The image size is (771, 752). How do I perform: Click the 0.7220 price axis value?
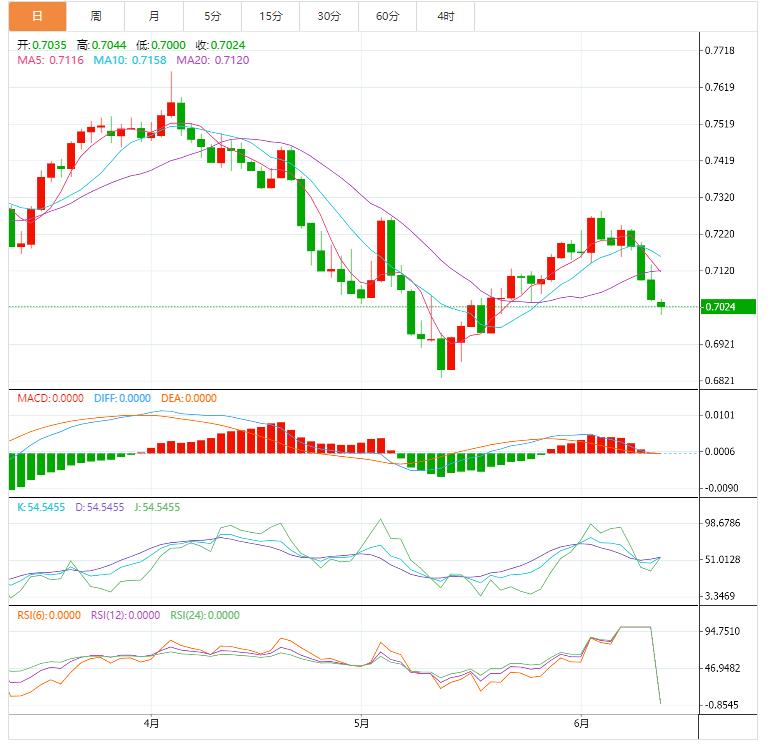(719, 234)
